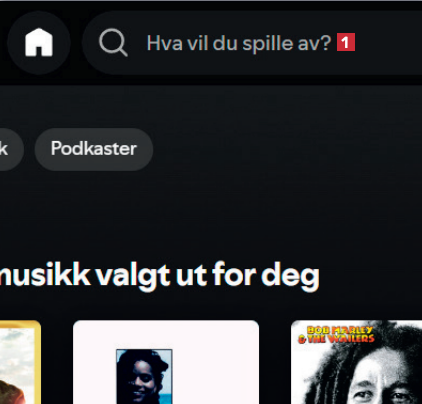Image resolution: width=422 pixels, height=404 pixels.
Task: Click the round dark button surrounding the home icon
Action: (39, 42)
